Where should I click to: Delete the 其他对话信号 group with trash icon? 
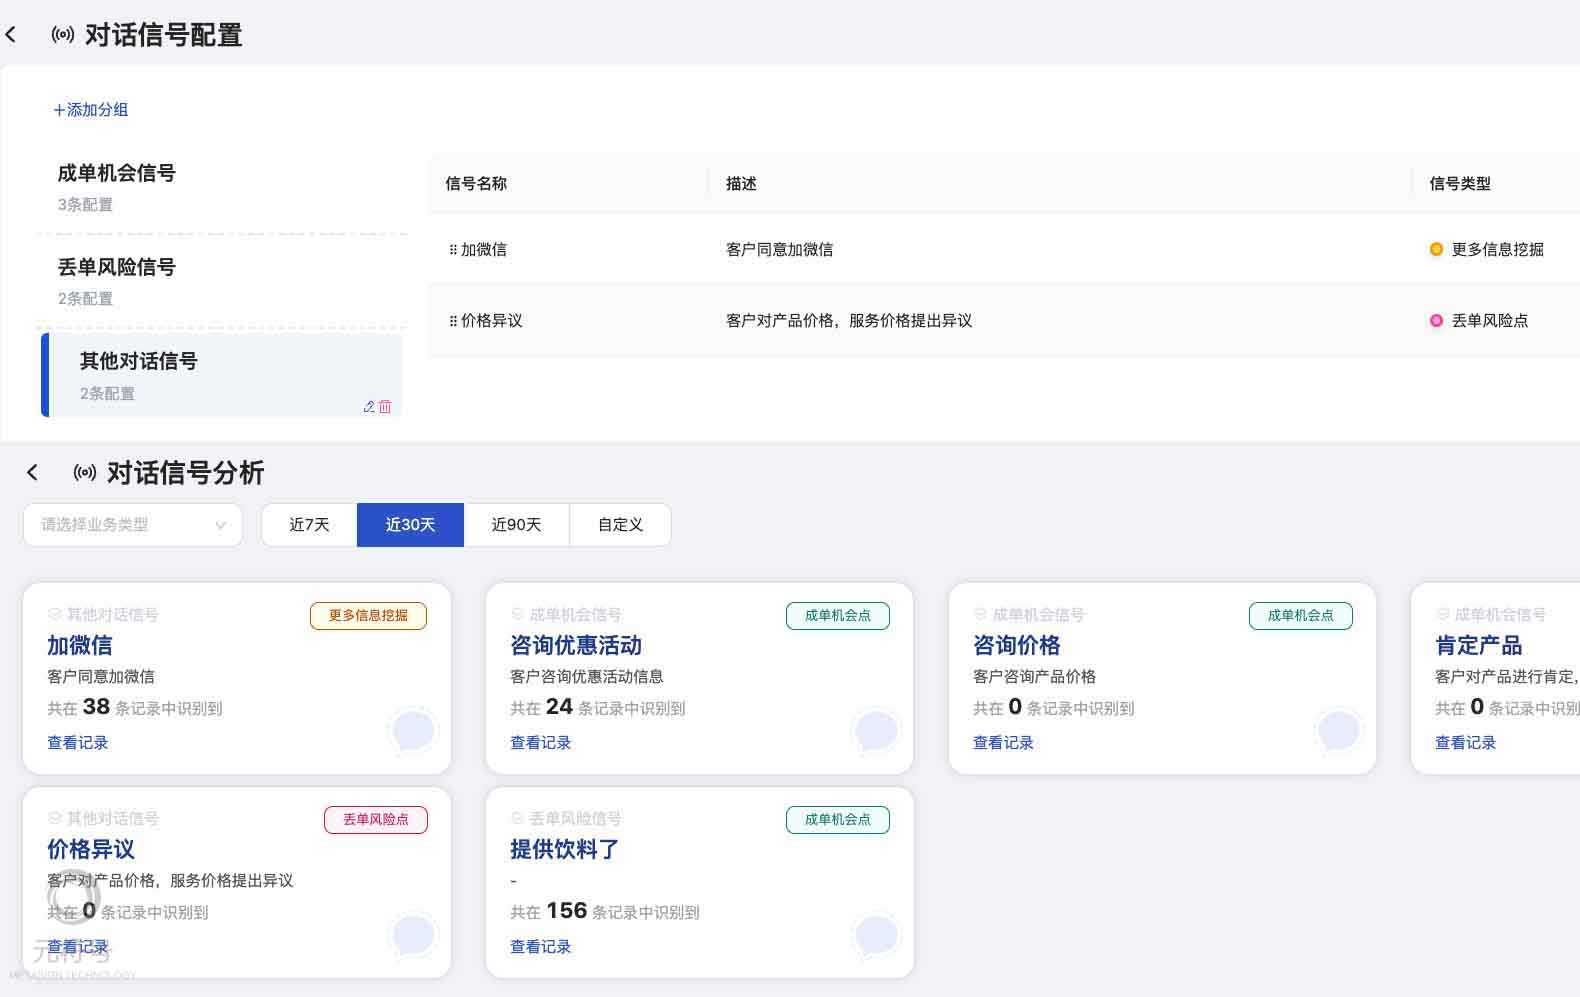pyautogui.click(x=385, y=406)
